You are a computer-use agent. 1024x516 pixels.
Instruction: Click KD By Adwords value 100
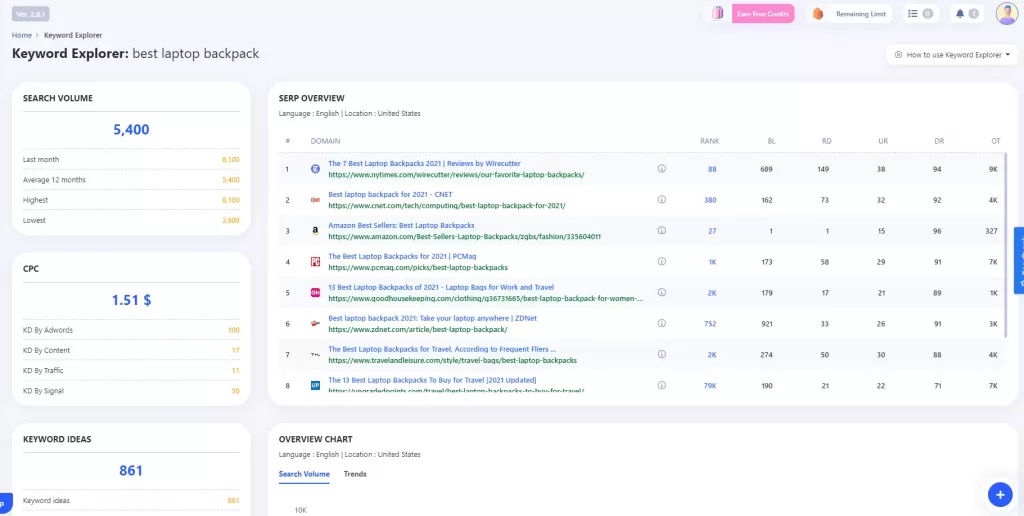(234, 330)
